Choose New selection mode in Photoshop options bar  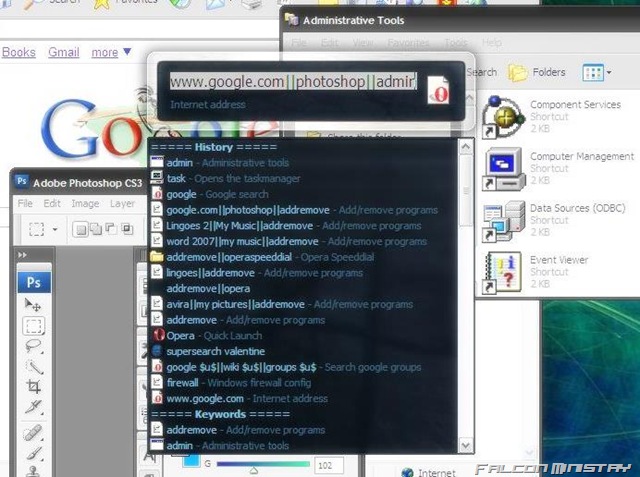coord(81,229)
